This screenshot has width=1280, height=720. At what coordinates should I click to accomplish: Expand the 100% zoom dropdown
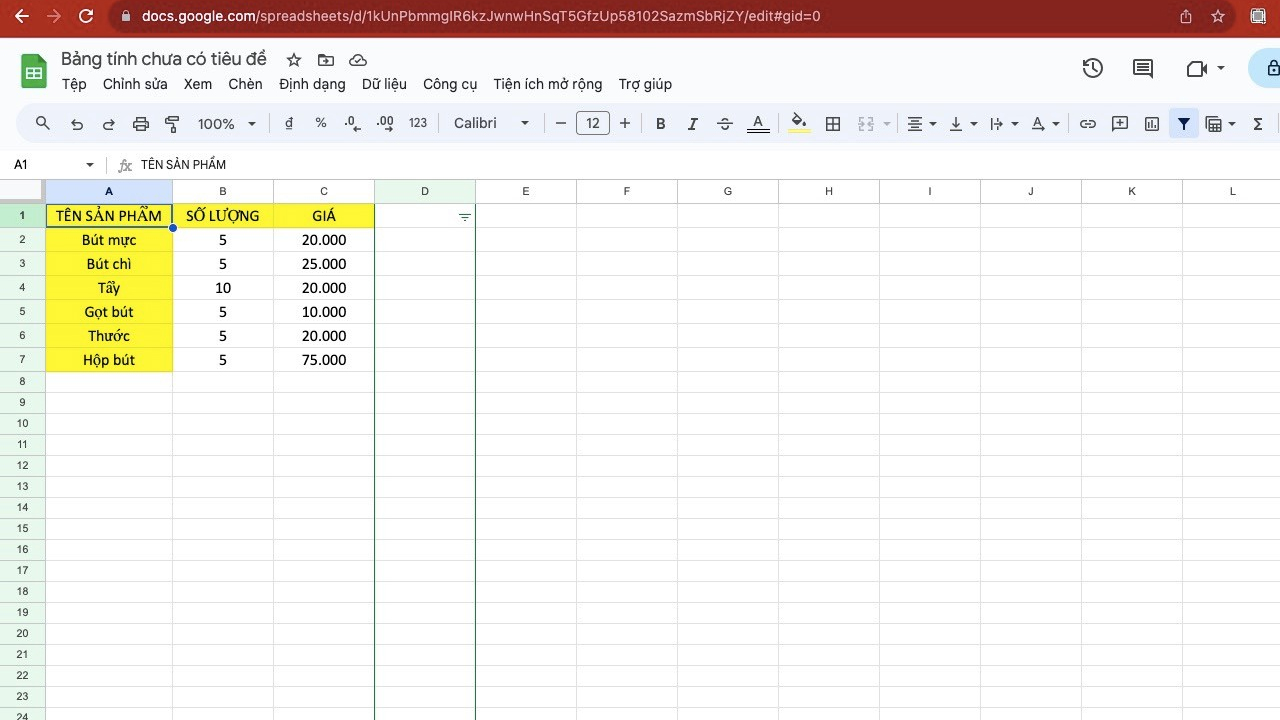[x=227, y=124]
